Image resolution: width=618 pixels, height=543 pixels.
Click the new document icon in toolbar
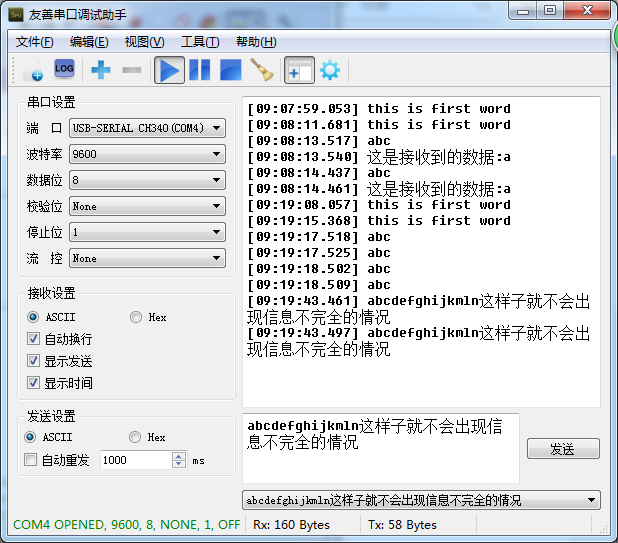pos(33,70)
